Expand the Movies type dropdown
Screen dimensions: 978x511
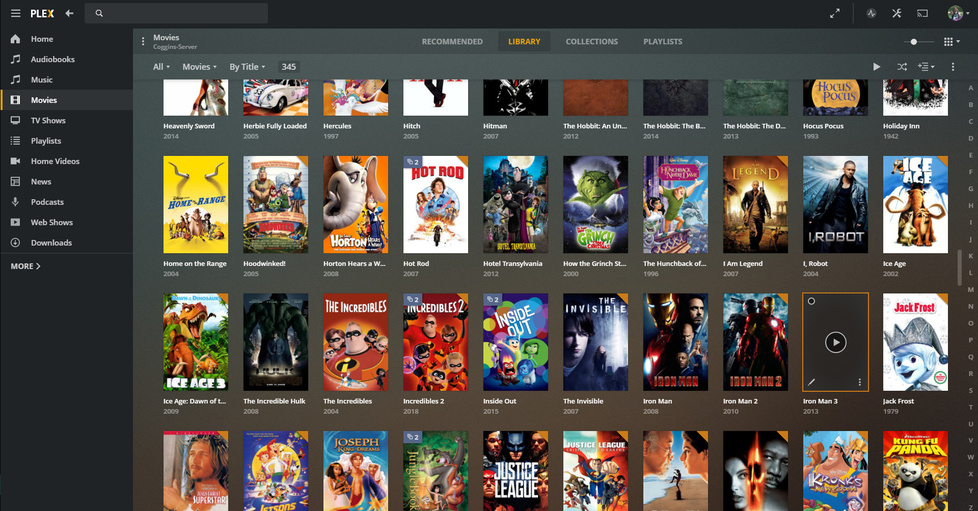coord(199,67)
